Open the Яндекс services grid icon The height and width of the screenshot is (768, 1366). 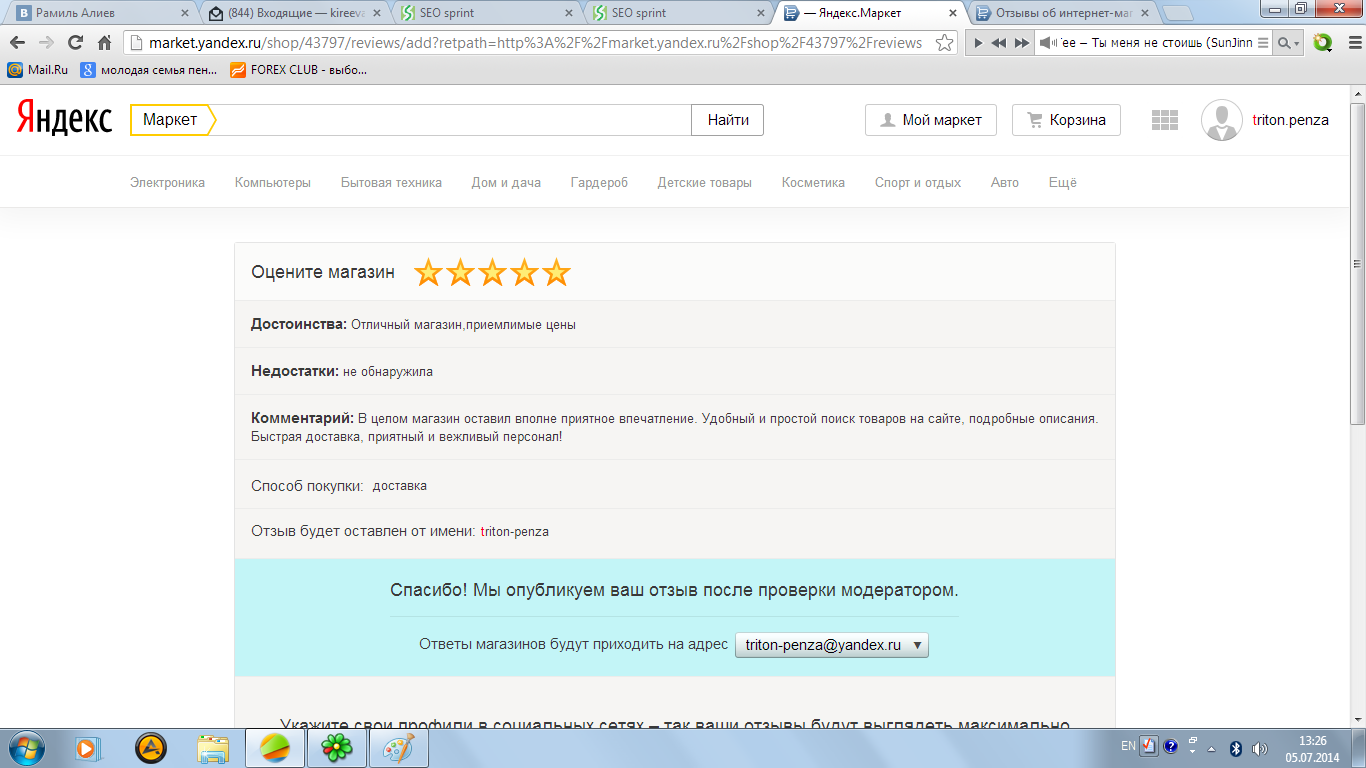click(1165, 120)
